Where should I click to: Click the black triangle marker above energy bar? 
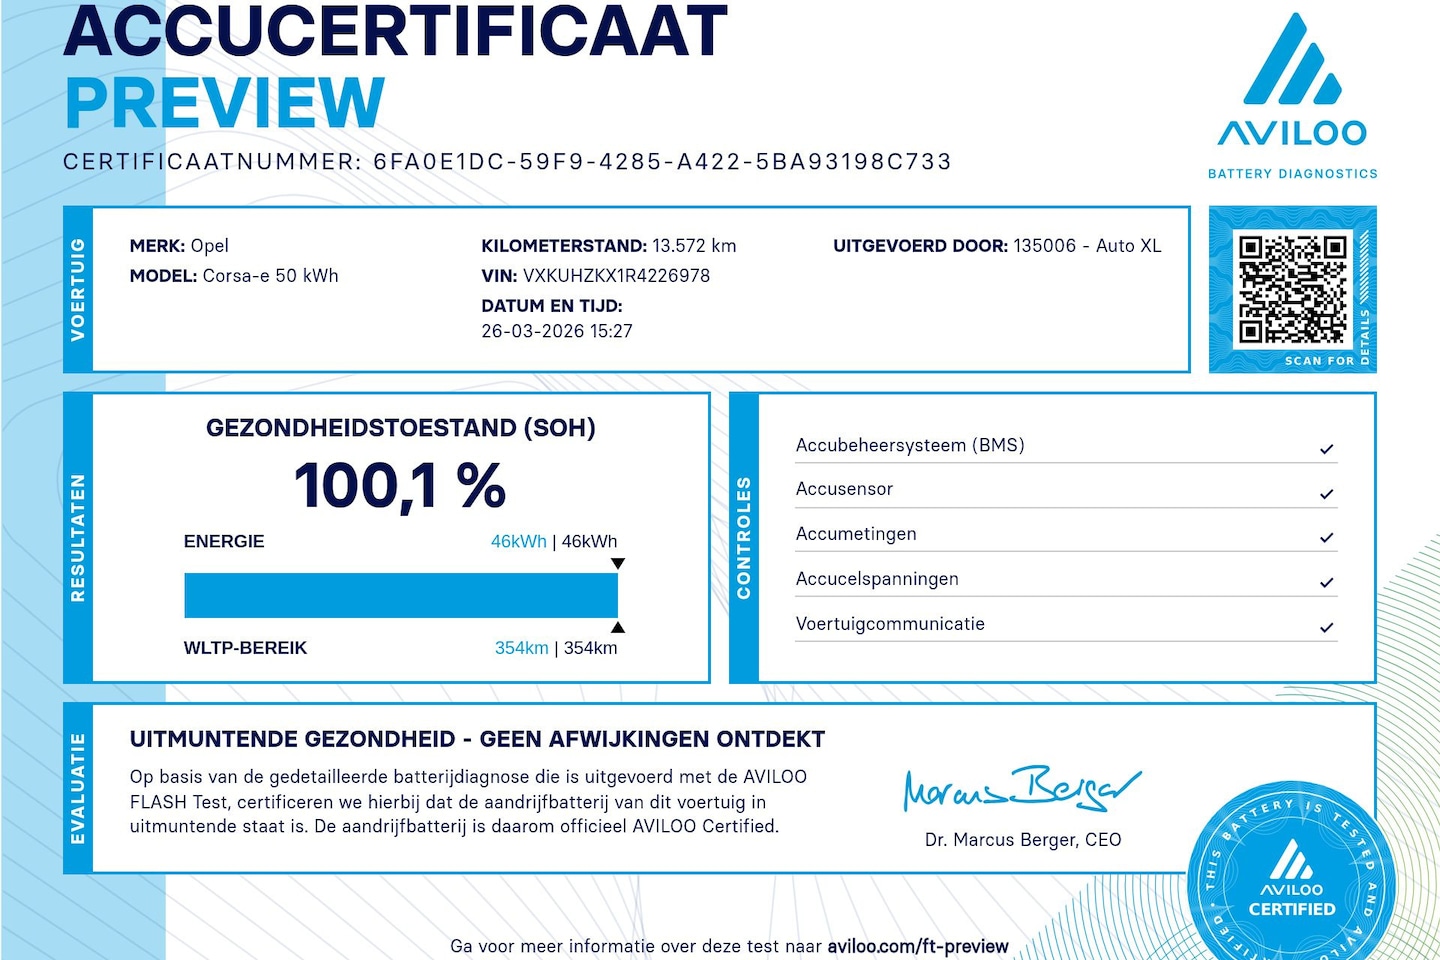click(x=618, y=564)
